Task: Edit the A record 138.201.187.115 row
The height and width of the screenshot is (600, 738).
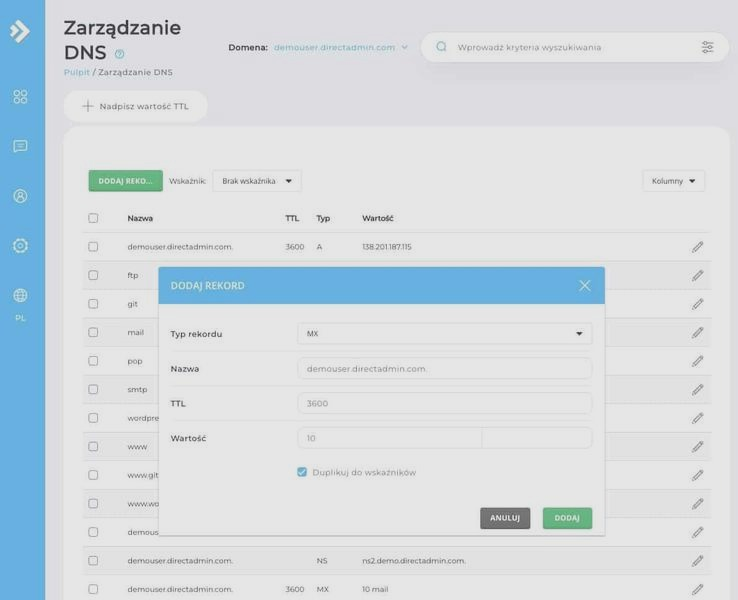Action: (x=698, y=247)
